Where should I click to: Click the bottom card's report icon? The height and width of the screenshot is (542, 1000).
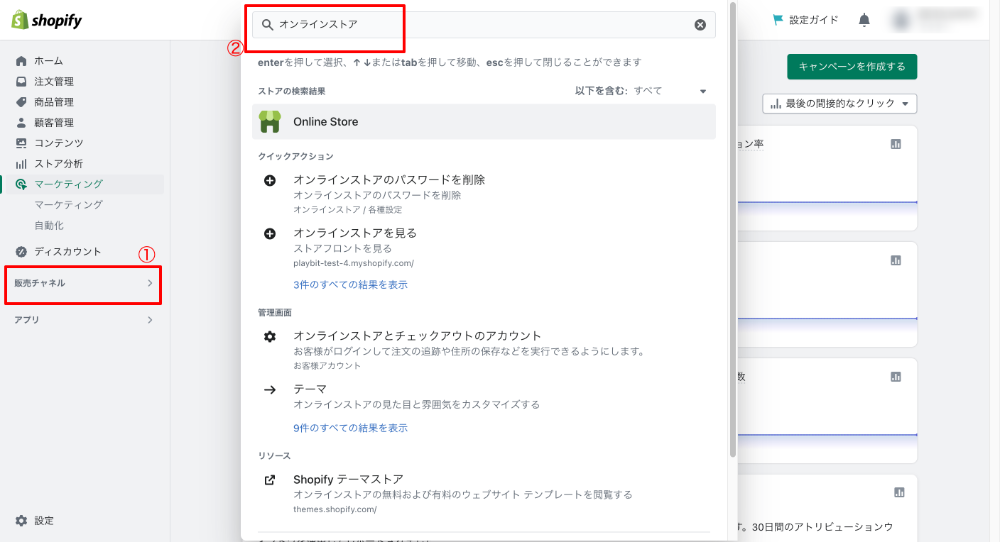pyautogui.click(x=899, y=492)
